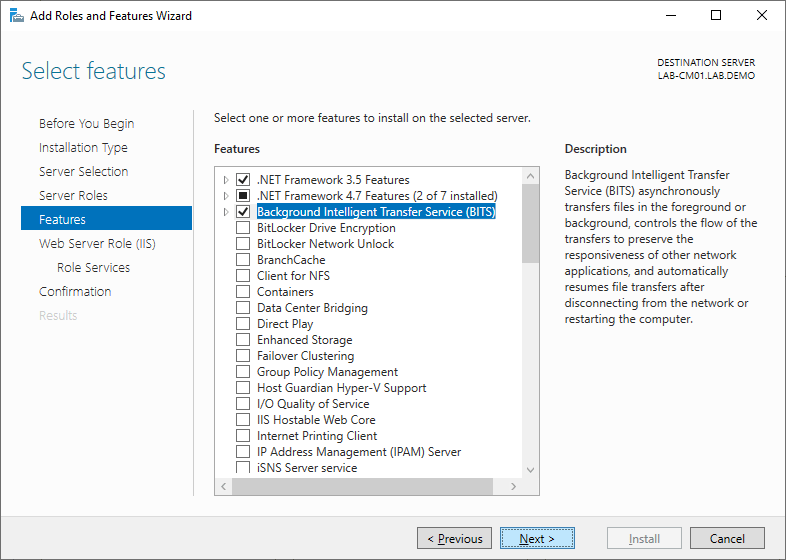Screen dimensions: 786x560
Task: Expand Background Intelligent Transfer Service node
Action: (x=226, y=212)
